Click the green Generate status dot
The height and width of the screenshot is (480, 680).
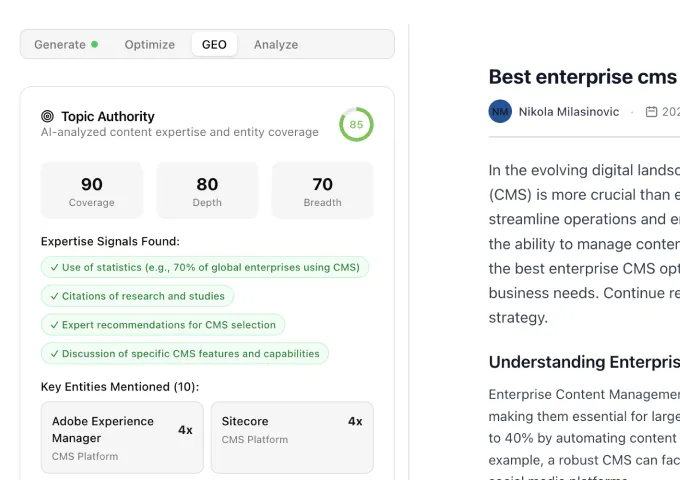pyautogui.click(x=95, y=44)
